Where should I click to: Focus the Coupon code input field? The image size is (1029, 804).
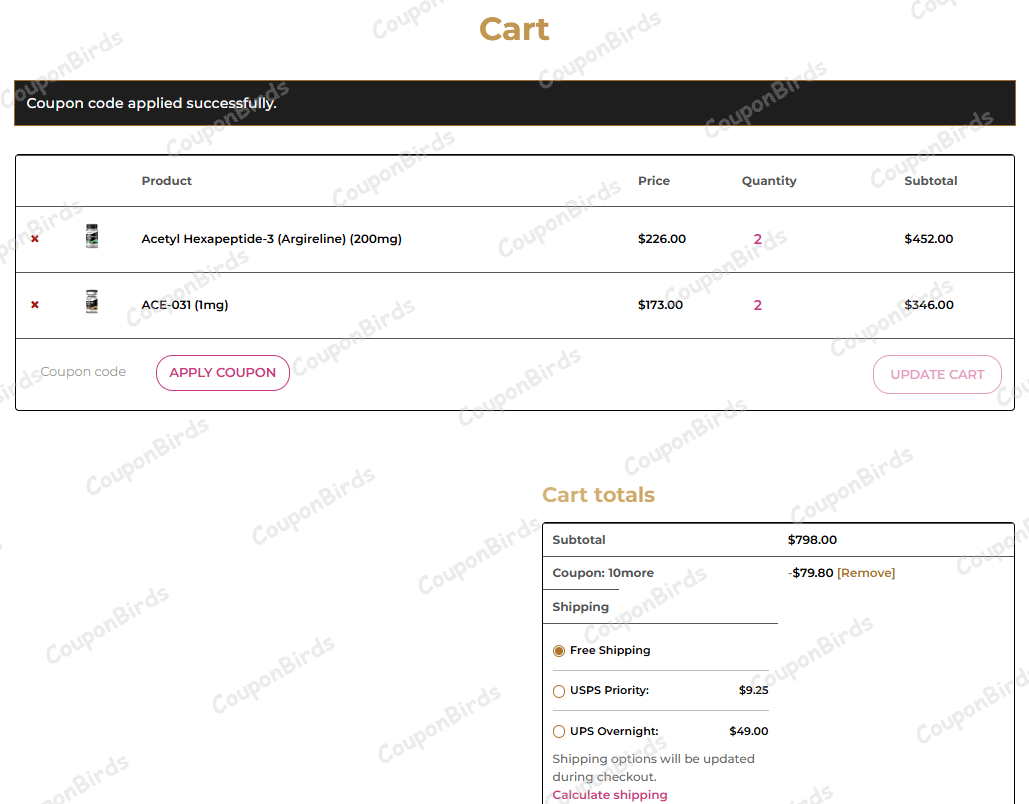tap(84, 372)
